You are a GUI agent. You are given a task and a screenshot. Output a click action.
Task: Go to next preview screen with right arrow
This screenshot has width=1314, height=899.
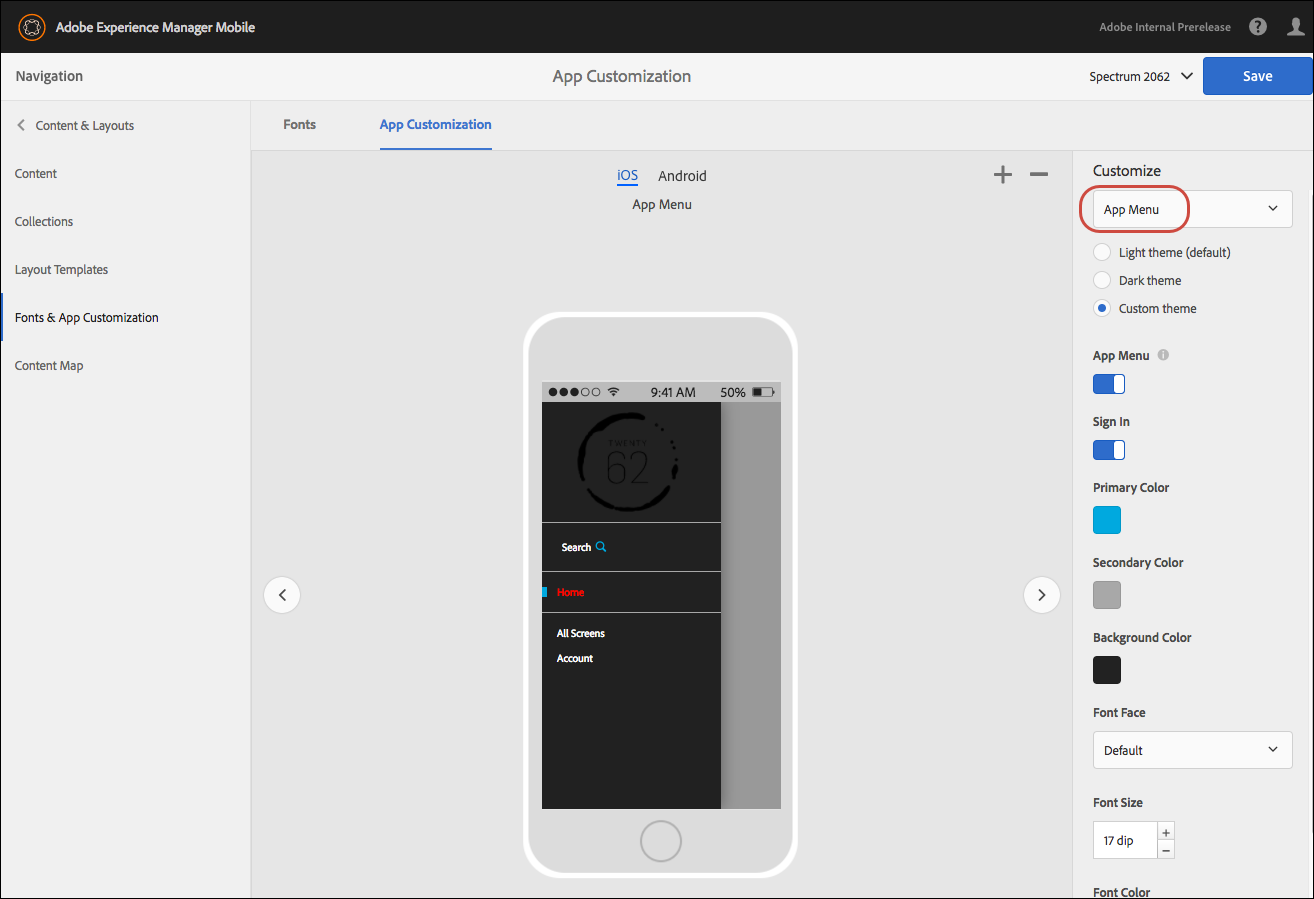(1041, 594)
